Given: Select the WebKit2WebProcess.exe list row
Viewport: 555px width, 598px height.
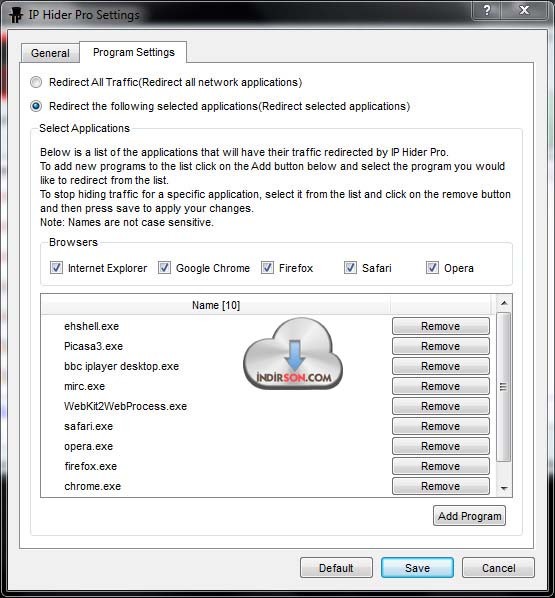Looking at the screenshot, I should [216, 406].
